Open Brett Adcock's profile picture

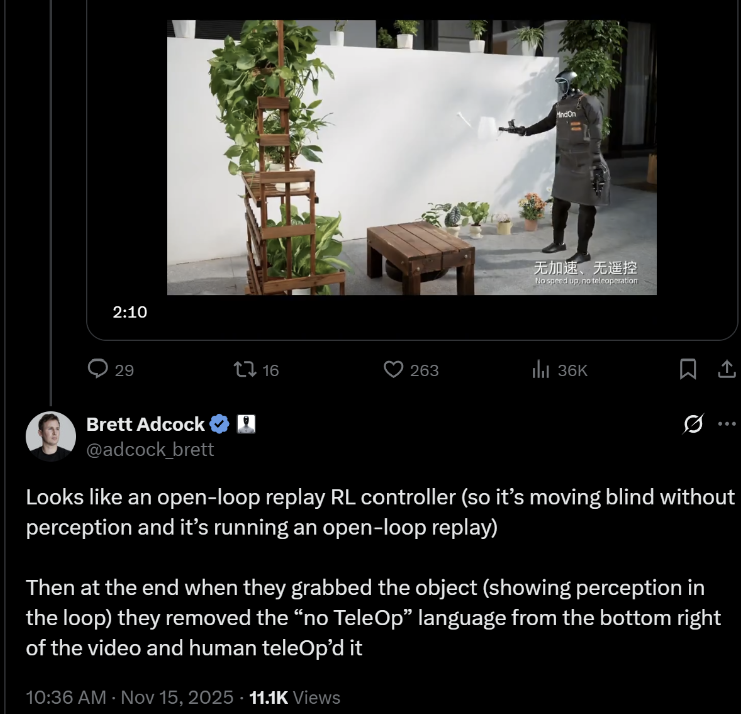tap(51, 436)
